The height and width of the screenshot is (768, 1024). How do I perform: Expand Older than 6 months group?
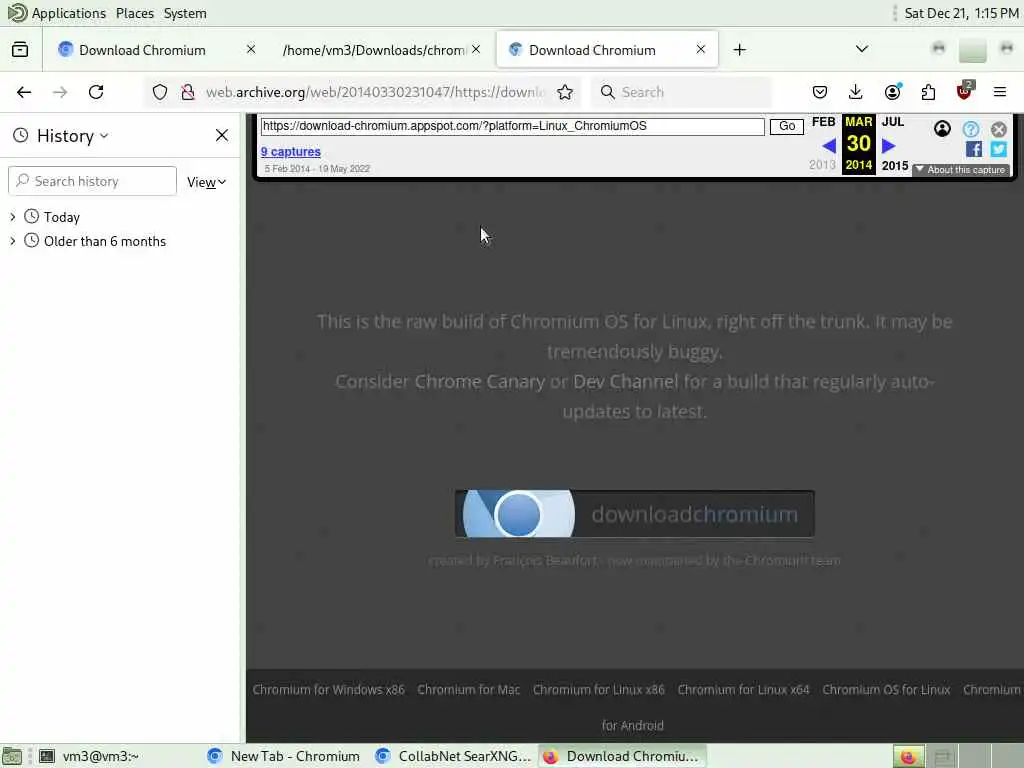[x=12, y=241]
